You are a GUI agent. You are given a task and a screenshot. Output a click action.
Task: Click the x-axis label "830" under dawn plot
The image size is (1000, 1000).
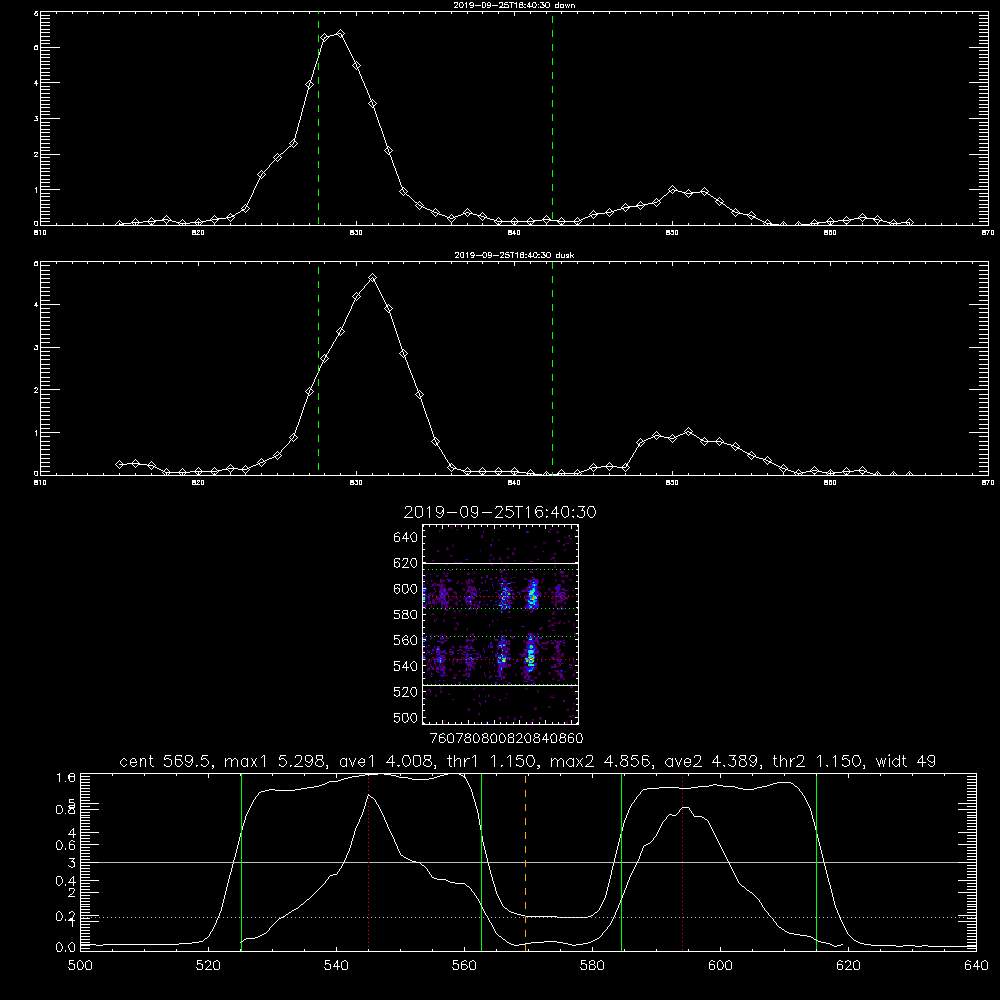pyautogui.click(x=356, y=233)
